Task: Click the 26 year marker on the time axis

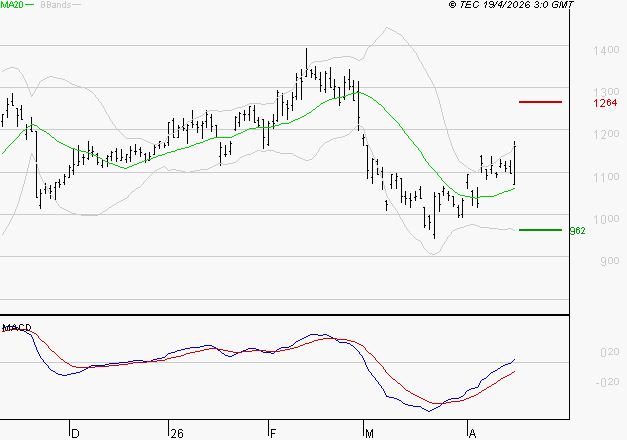Action: point(177,434)
